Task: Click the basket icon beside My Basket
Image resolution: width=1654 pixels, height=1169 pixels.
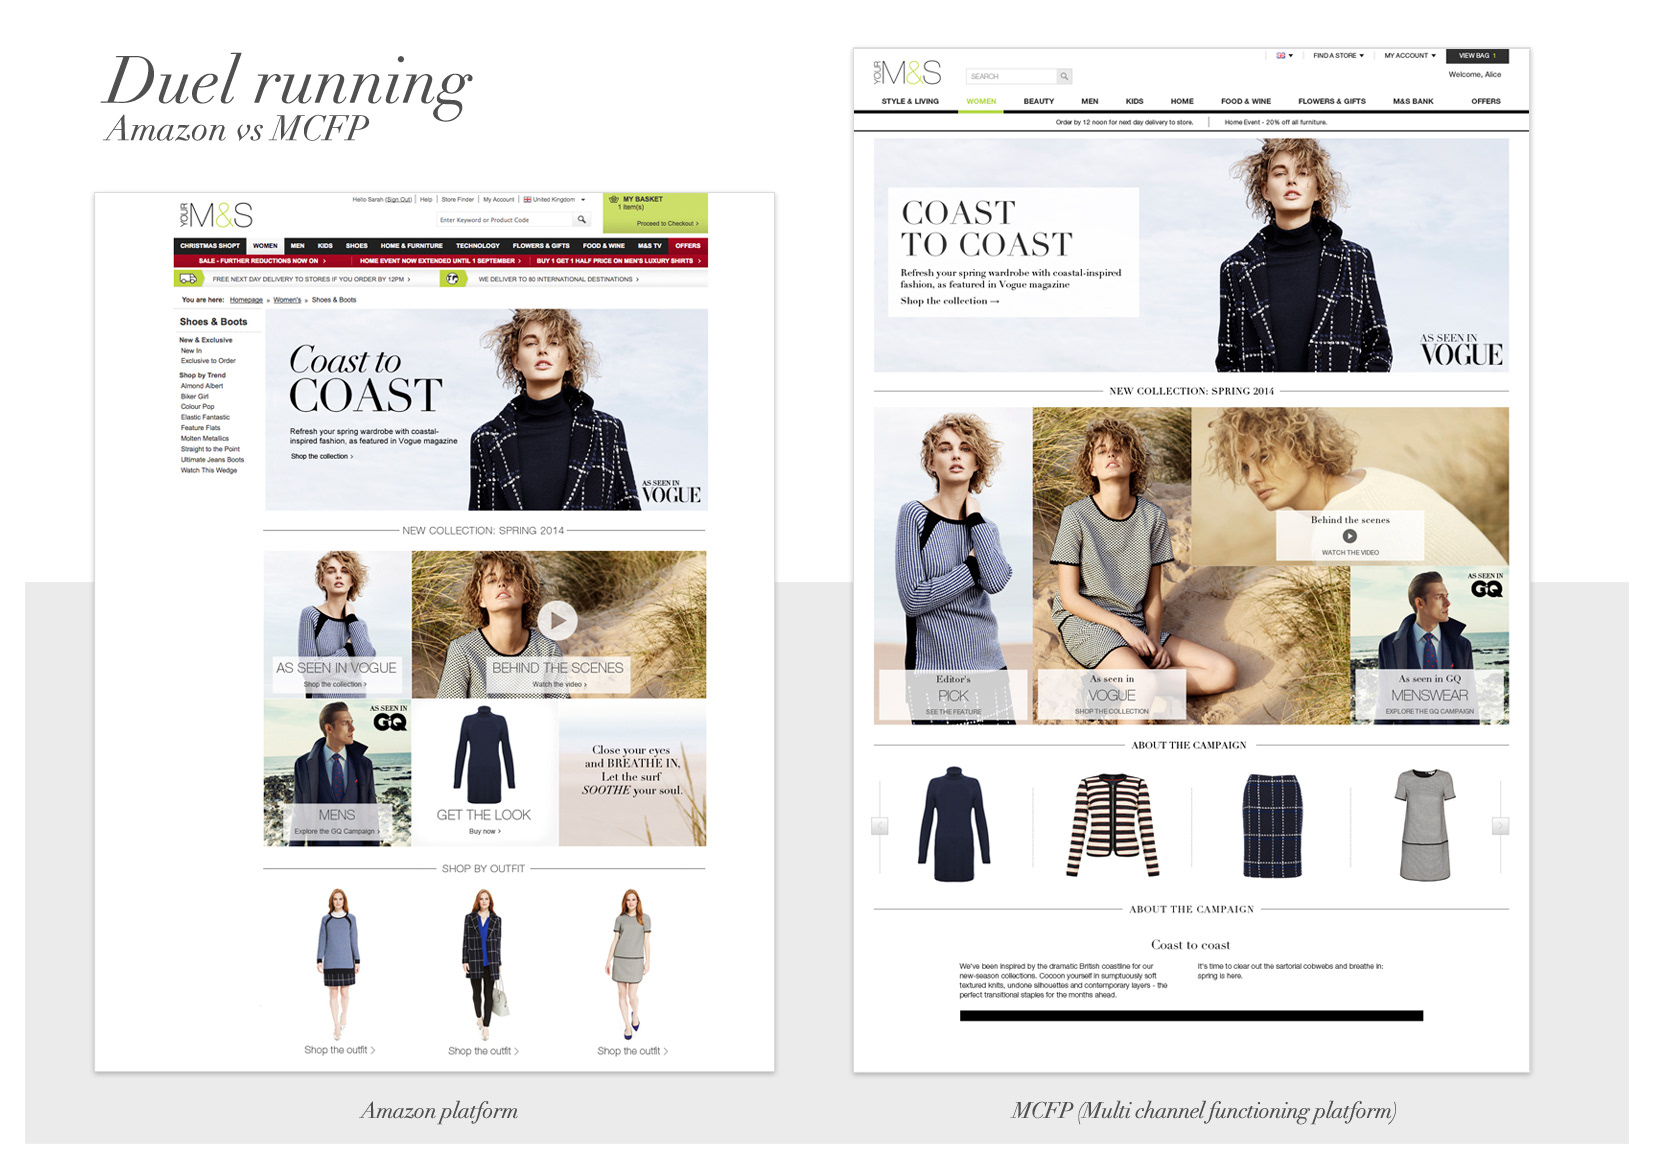Action: [x=614, y=199]
